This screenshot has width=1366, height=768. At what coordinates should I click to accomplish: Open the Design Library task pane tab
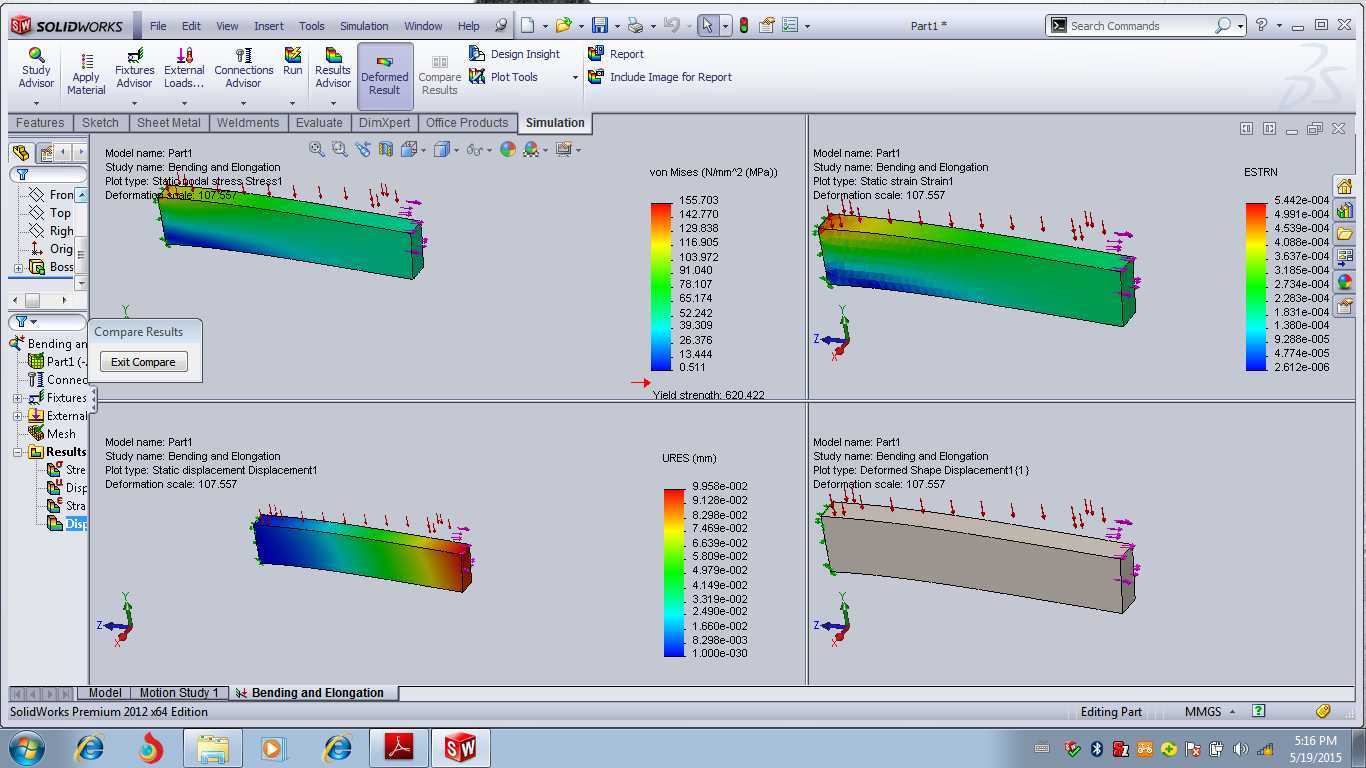pos(1344,210)
